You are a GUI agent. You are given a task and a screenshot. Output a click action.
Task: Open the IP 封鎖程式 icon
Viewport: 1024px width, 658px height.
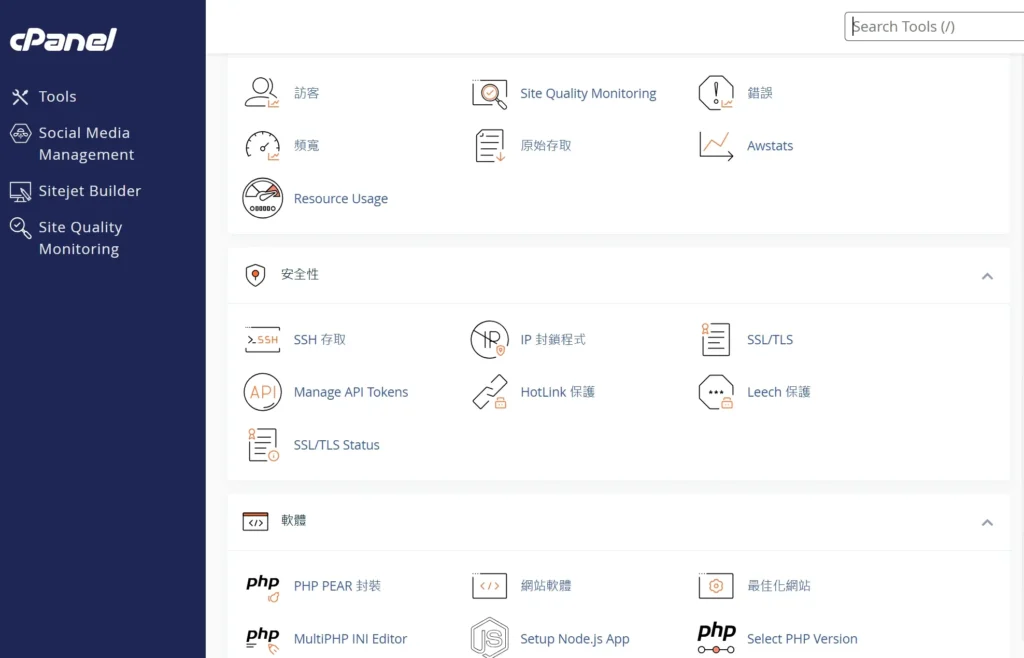coord(489,340)
